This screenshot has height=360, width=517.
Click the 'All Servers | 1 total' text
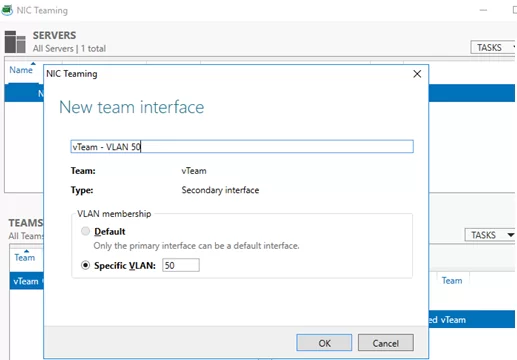(x=69, y=49)
